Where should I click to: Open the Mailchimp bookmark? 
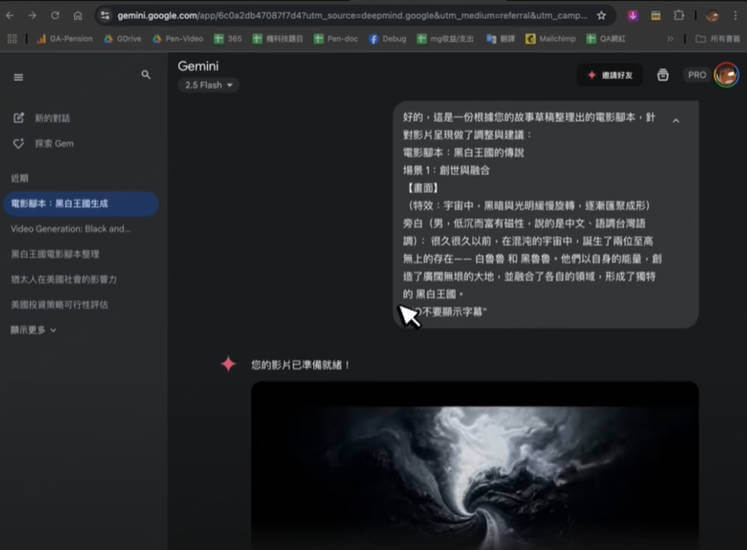tap(551, 39)
